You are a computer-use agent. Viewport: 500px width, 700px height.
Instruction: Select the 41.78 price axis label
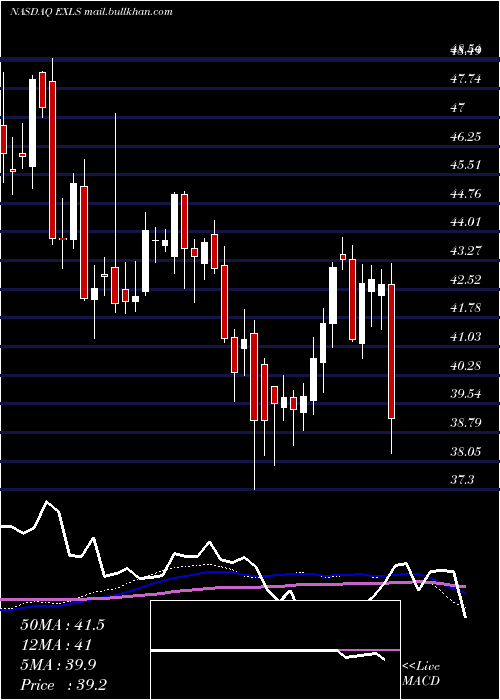(466, 308)
